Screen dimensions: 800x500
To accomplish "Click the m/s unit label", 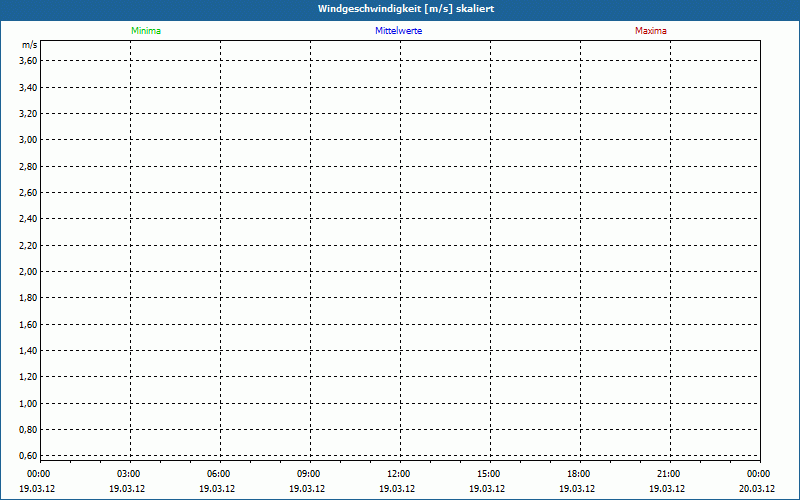I will 29,45.
